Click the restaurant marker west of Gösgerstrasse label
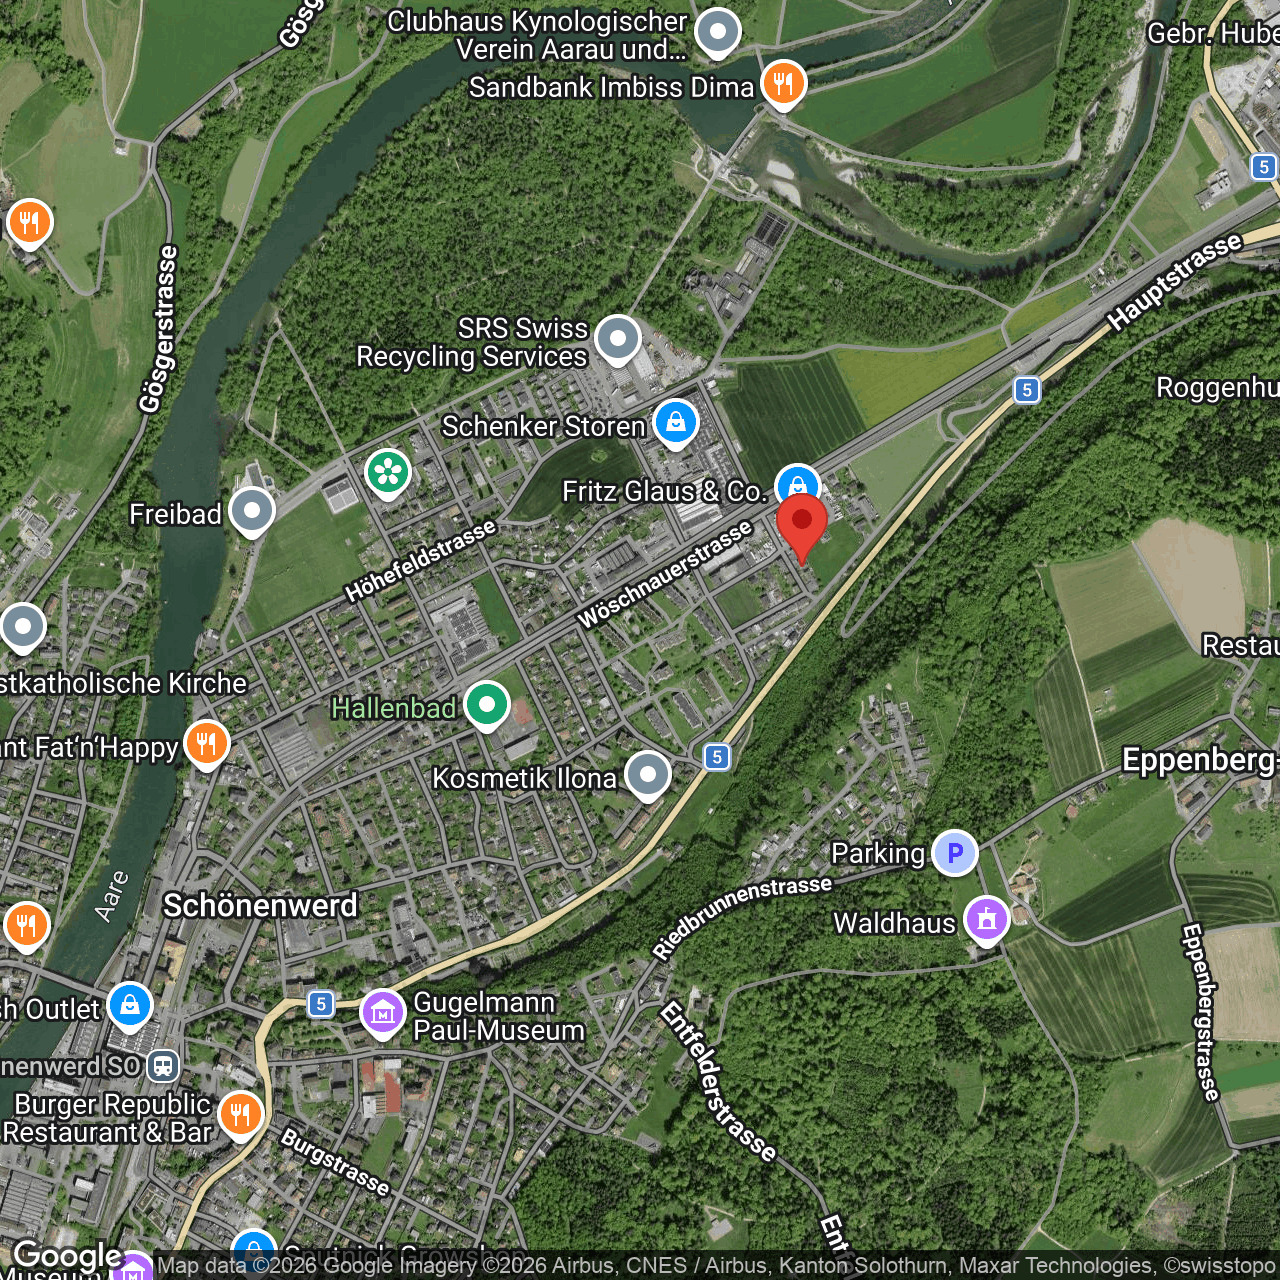Screen dimensions: 1280x1280 [x=30, y=224]
